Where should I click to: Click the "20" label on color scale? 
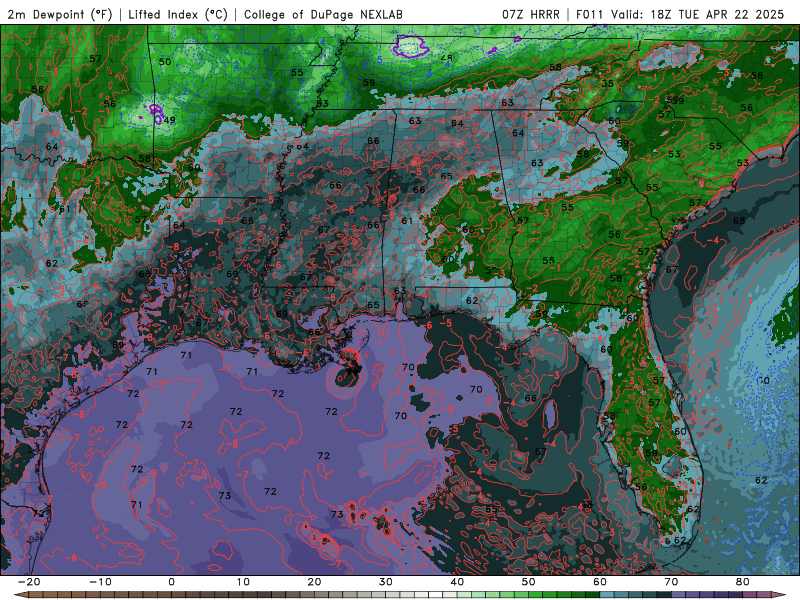(314, 582)
